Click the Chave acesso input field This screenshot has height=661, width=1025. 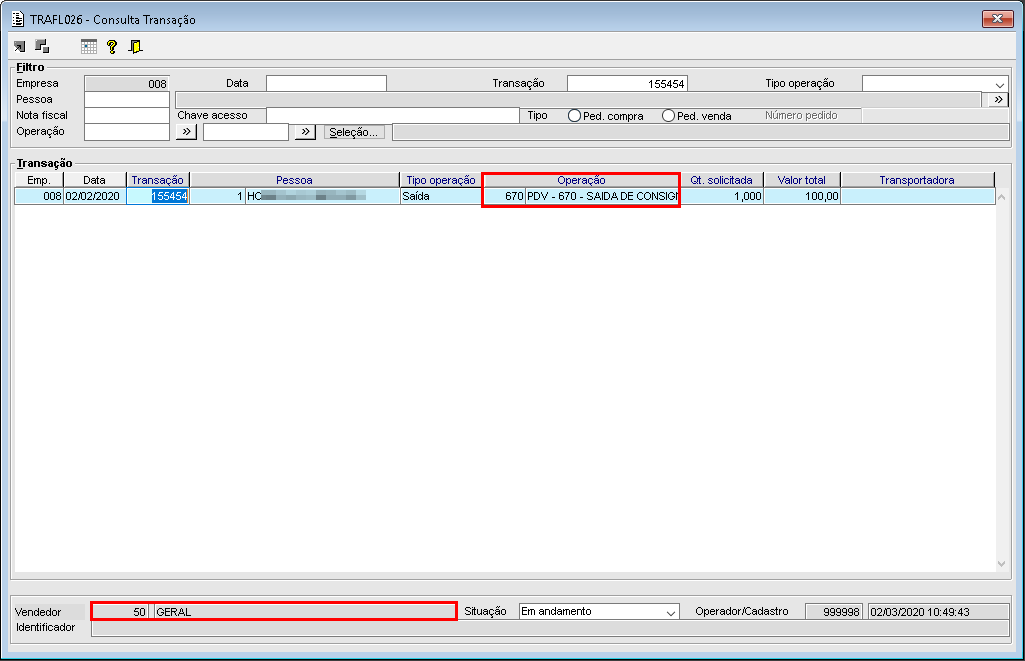[x=393, y=116]
